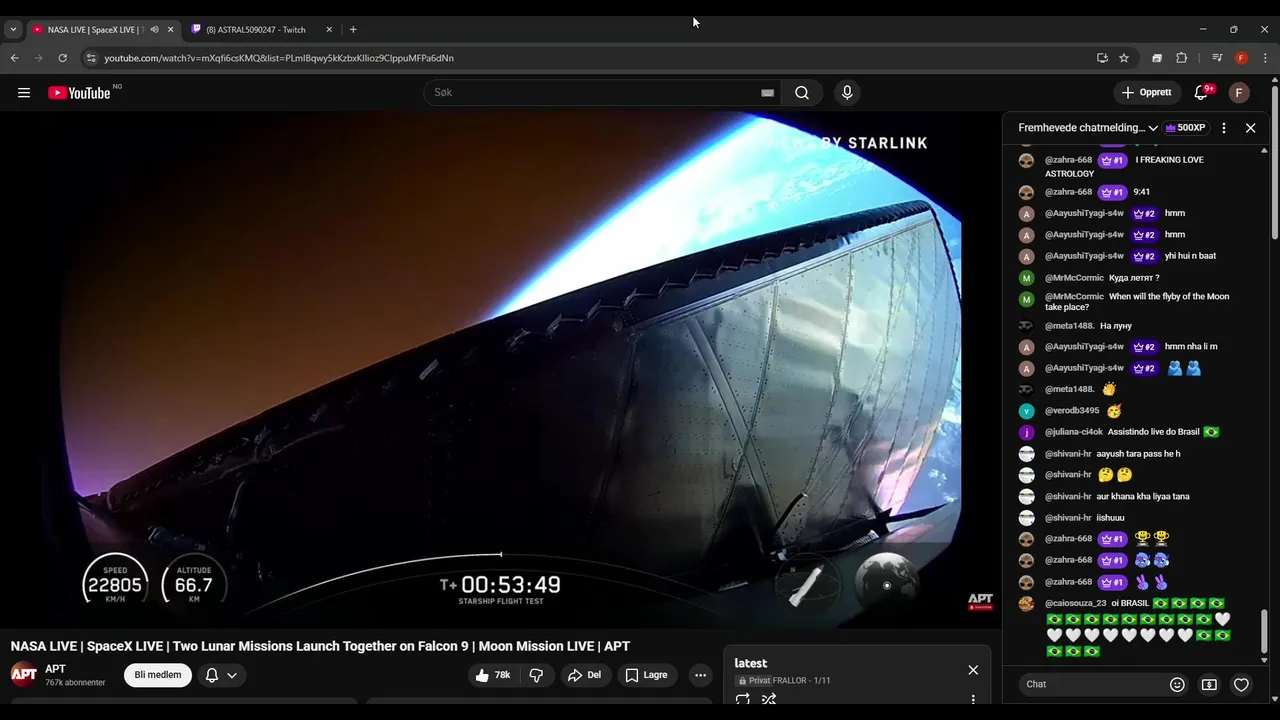Click the @verodb3495 chat username

[1071, 411]
